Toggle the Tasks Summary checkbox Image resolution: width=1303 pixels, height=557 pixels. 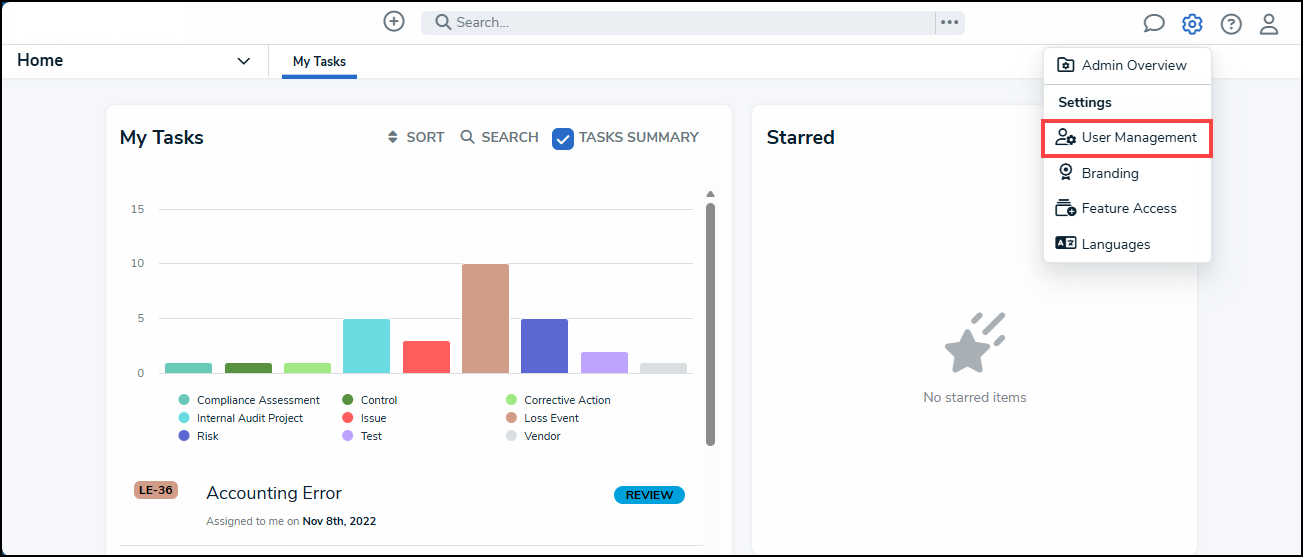pos(563,138)
